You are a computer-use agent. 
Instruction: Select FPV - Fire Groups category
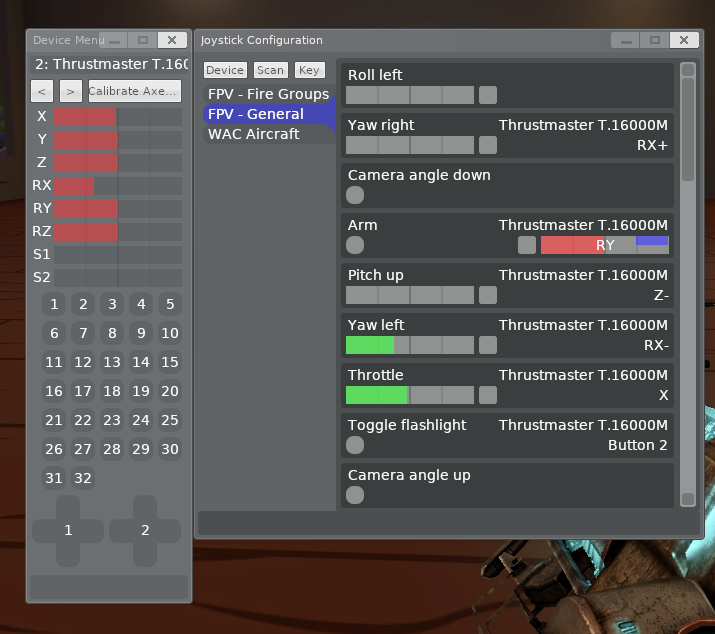(269, 94)
